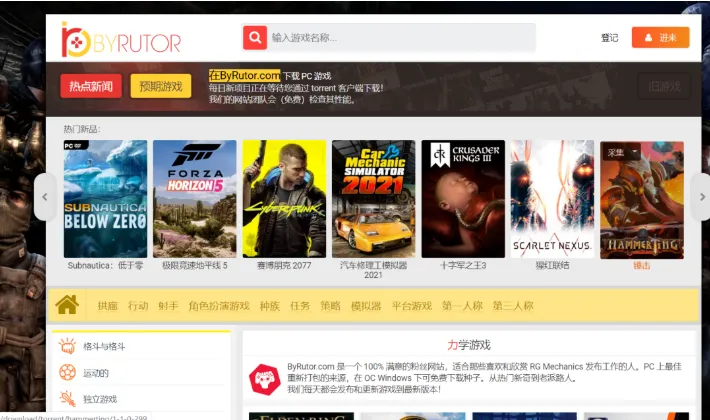Click the 力学游戏 section heading
This screenshot has width=710, height=420.
pos(469,345)
